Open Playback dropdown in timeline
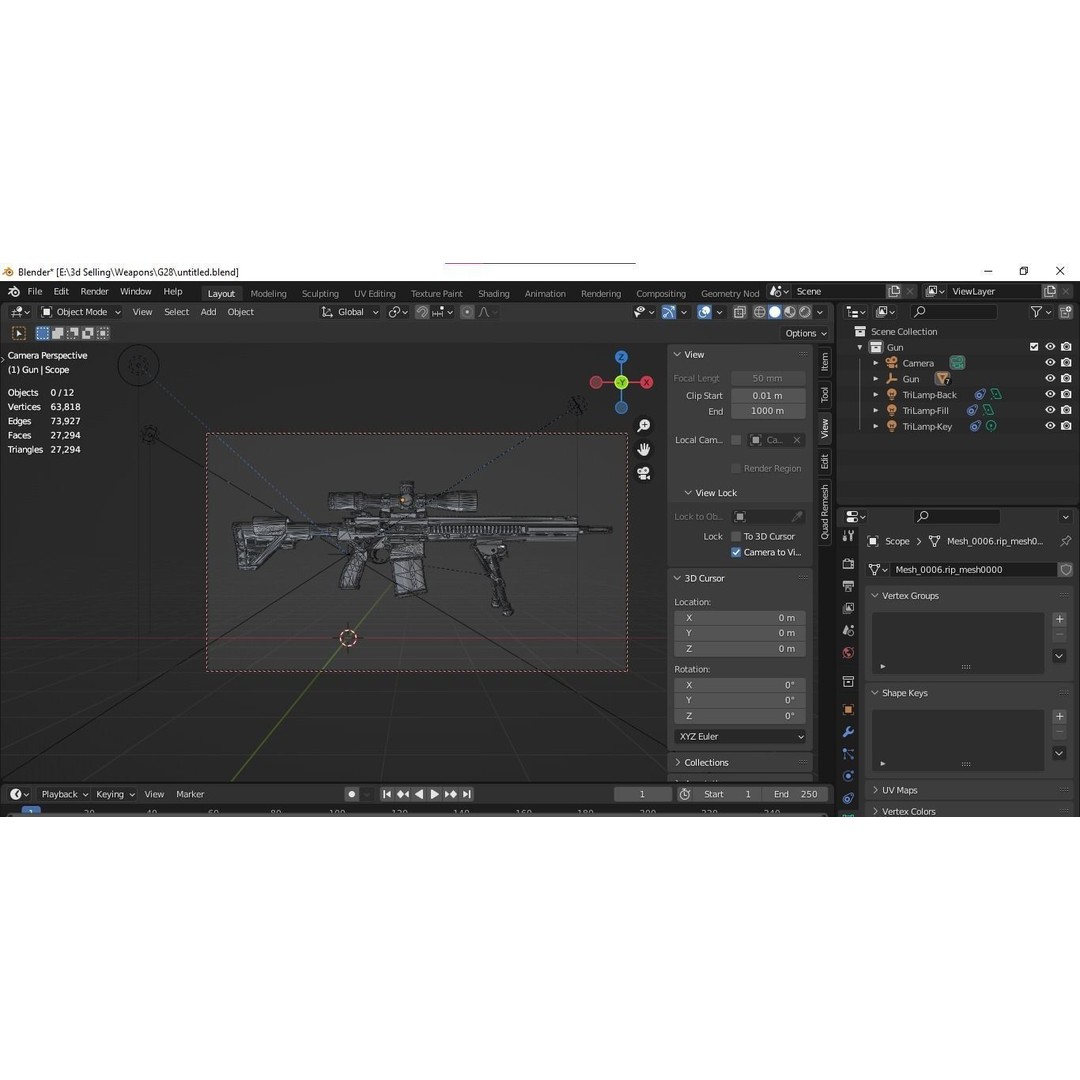The width and height of the screenshot is (1080, 1080). coord(65,794)
